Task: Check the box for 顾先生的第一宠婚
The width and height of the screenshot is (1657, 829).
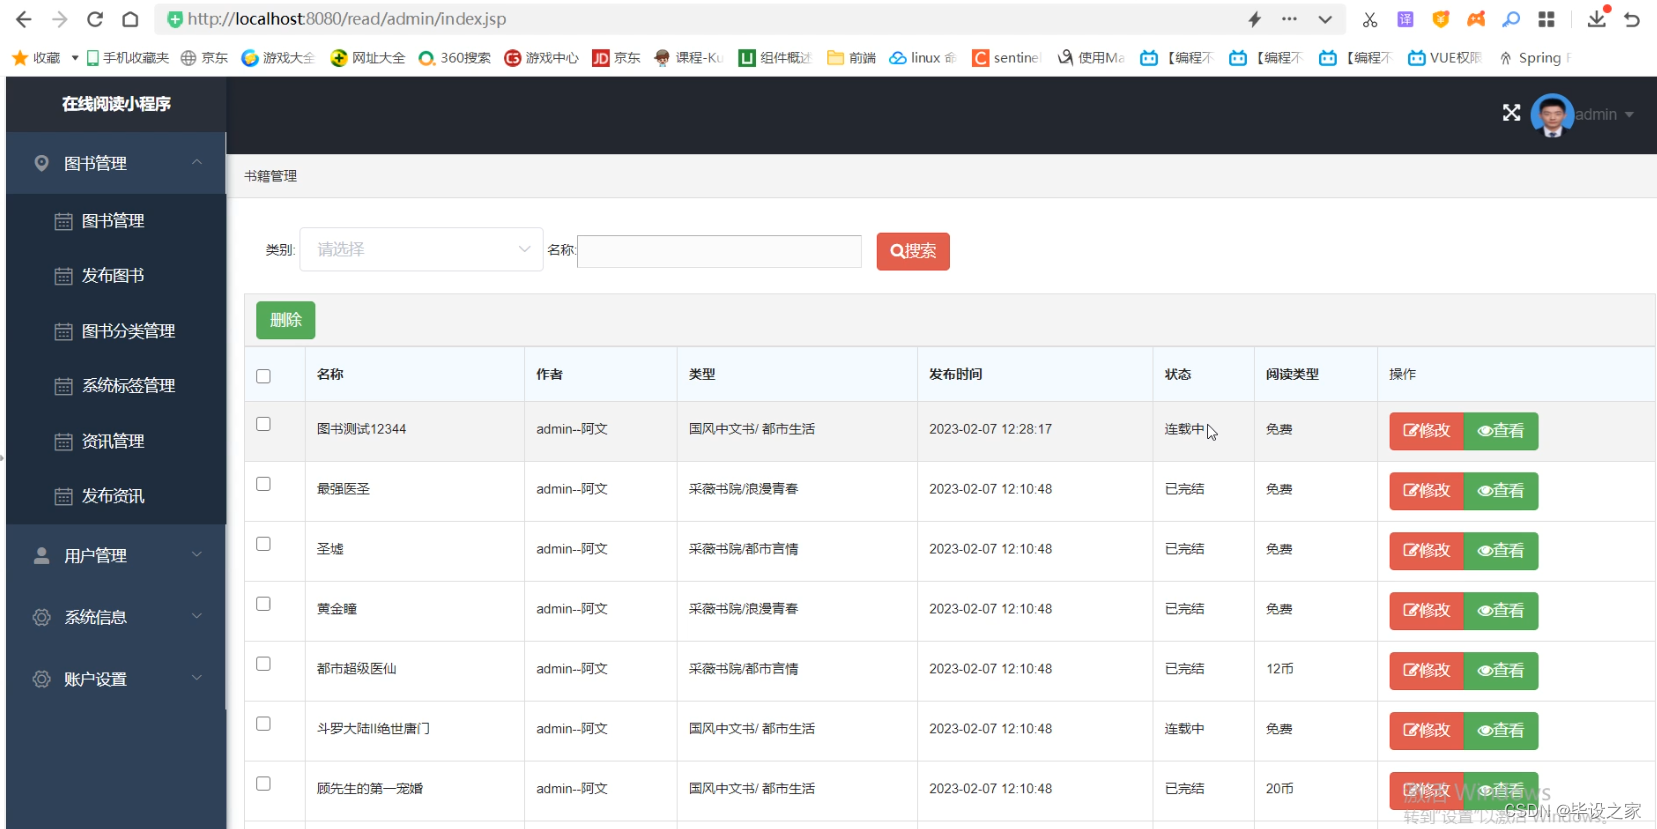Action: pyautogui.click(x=263, y=784)
